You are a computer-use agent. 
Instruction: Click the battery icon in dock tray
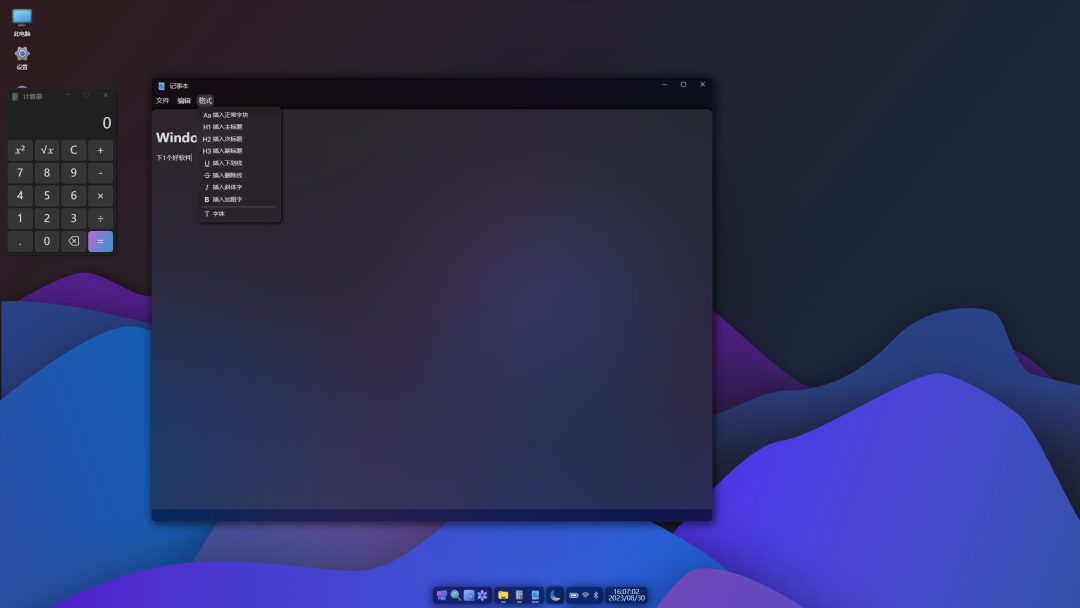pos(574,596)
